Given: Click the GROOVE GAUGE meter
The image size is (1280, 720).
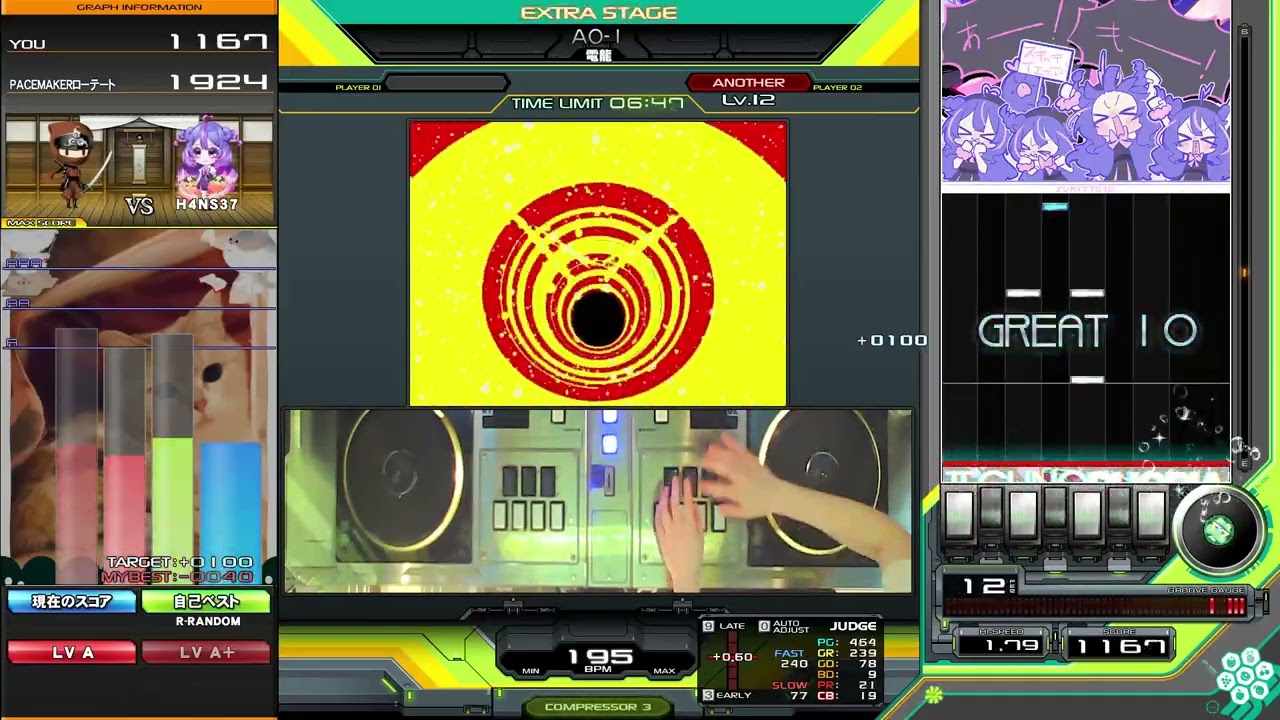Looking at the screenshot, I should pos(1095,605).
